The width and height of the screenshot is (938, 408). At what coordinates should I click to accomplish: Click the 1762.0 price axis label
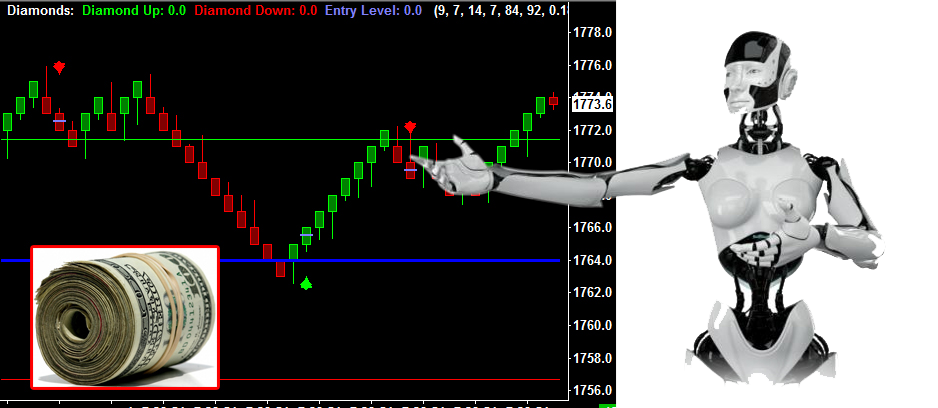click(592, 293)
